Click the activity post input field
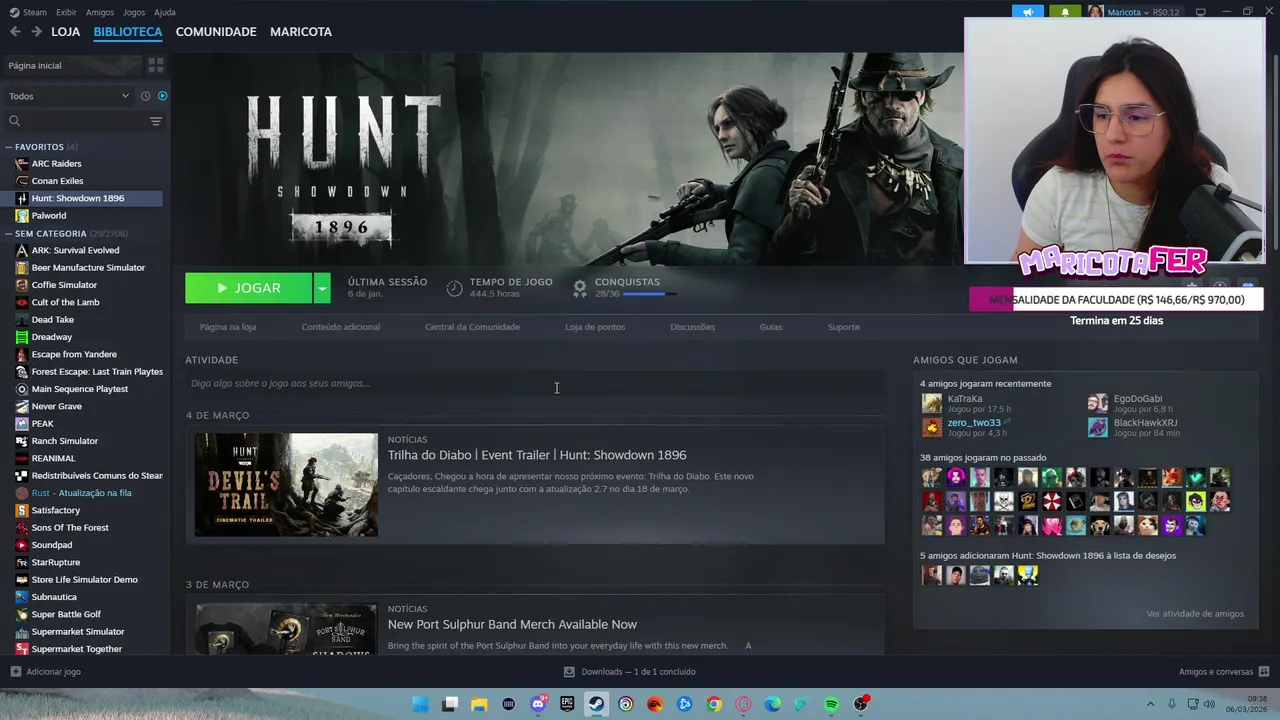 tap(535, 383)
